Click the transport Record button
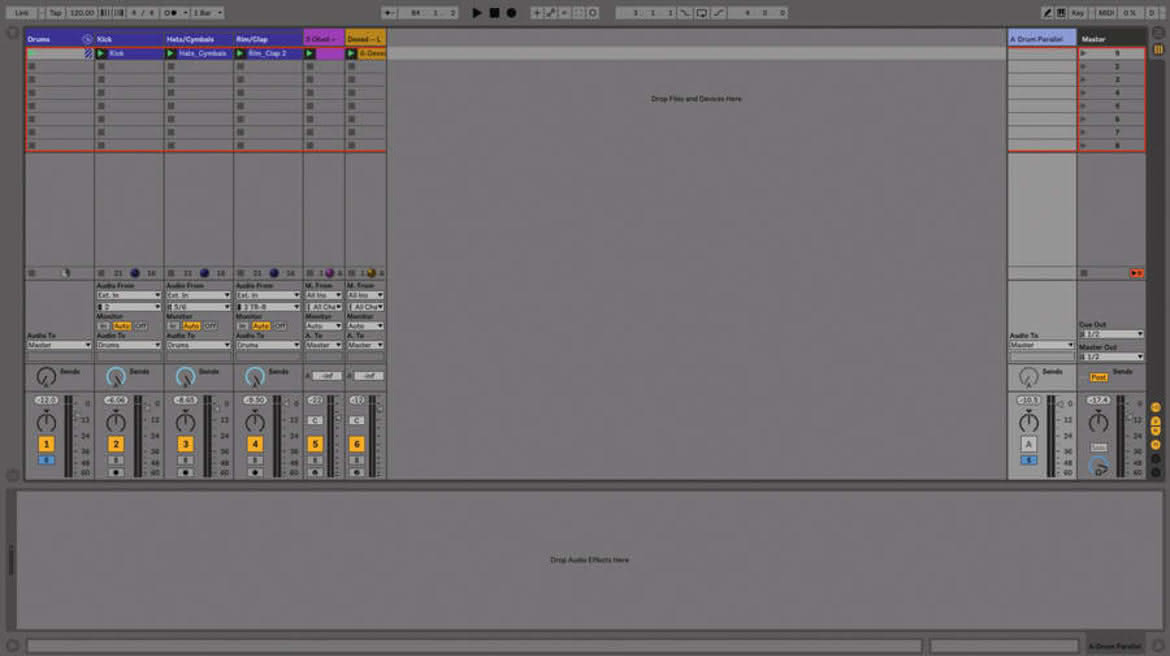This screenshot has width=1170, height=656. (x=511, y=13)
